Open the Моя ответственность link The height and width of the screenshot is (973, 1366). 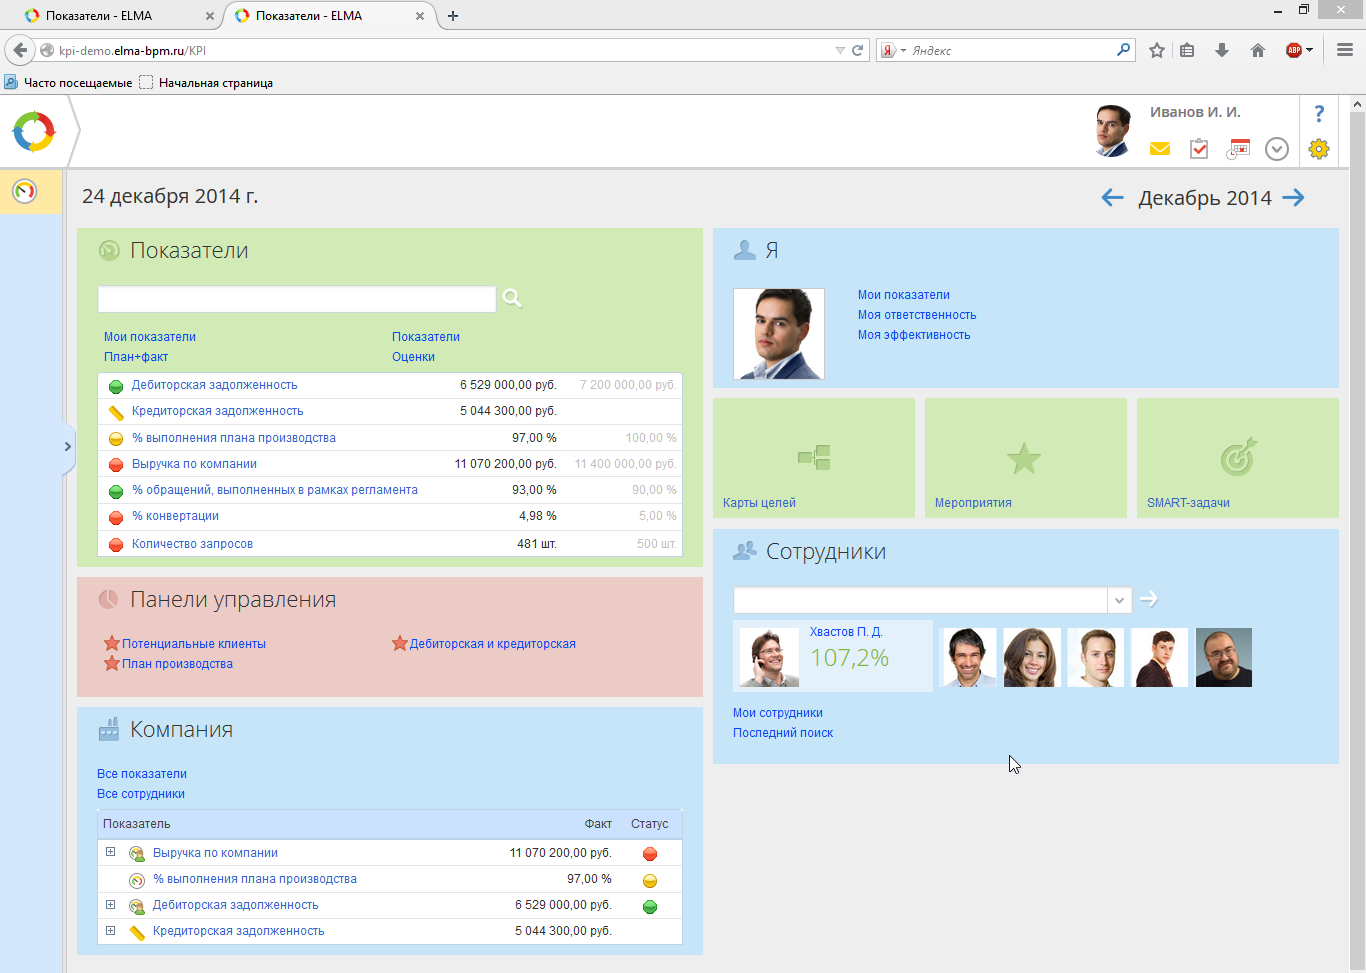tap(917, 315)
